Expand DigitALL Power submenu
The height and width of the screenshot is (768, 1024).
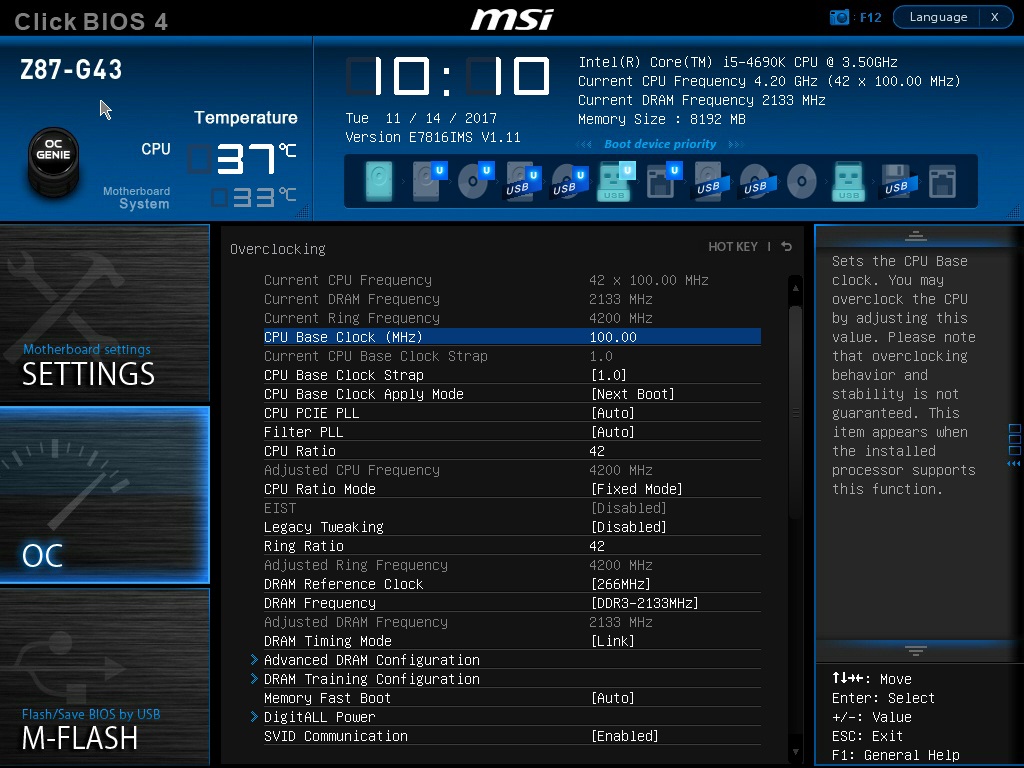point(505,717)
